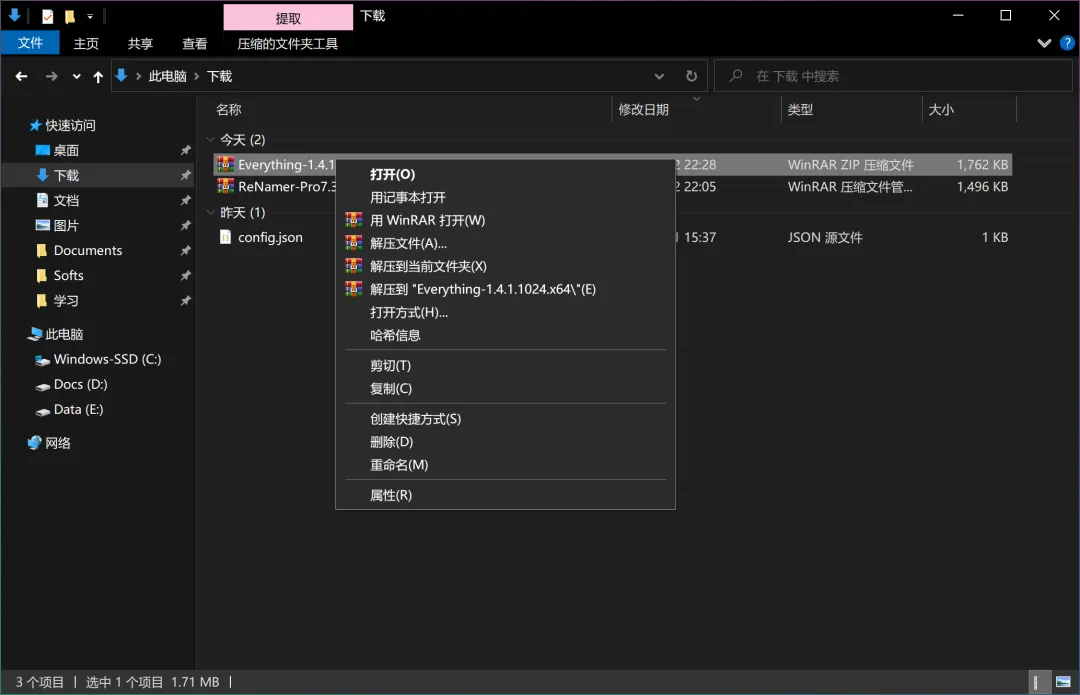The width and height of the screenshot is (1080, 695).
Task: Click the download arrow icon in title bar
Action: pos(14,15)
